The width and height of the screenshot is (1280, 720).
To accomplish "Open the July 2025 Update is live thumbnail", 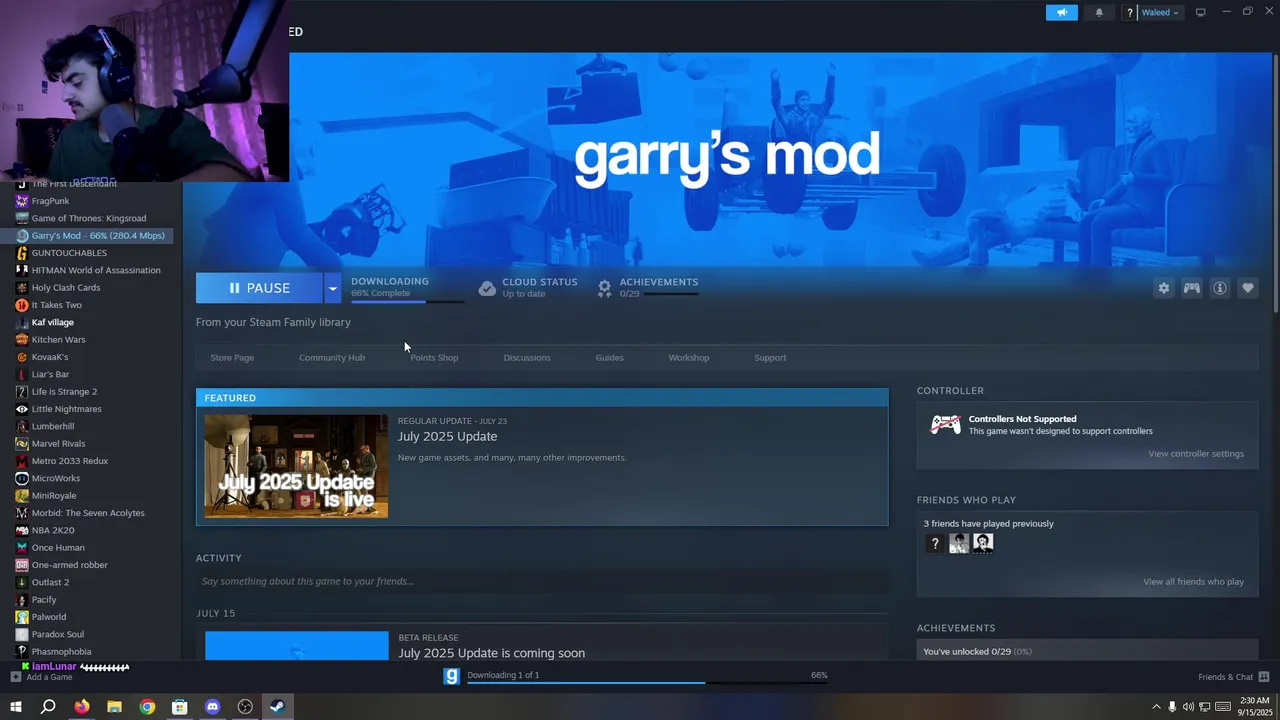I will (x=296, y=466).
